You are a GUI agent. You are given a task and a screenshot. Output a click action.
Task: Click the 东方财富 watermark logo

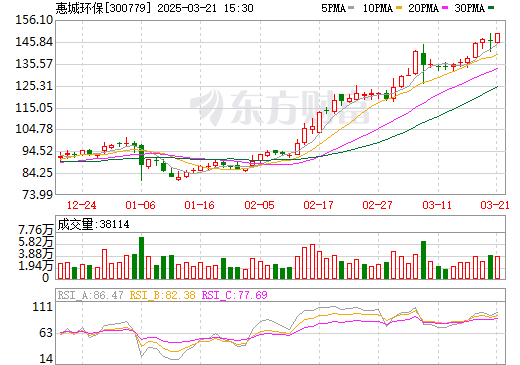point(280,107)
